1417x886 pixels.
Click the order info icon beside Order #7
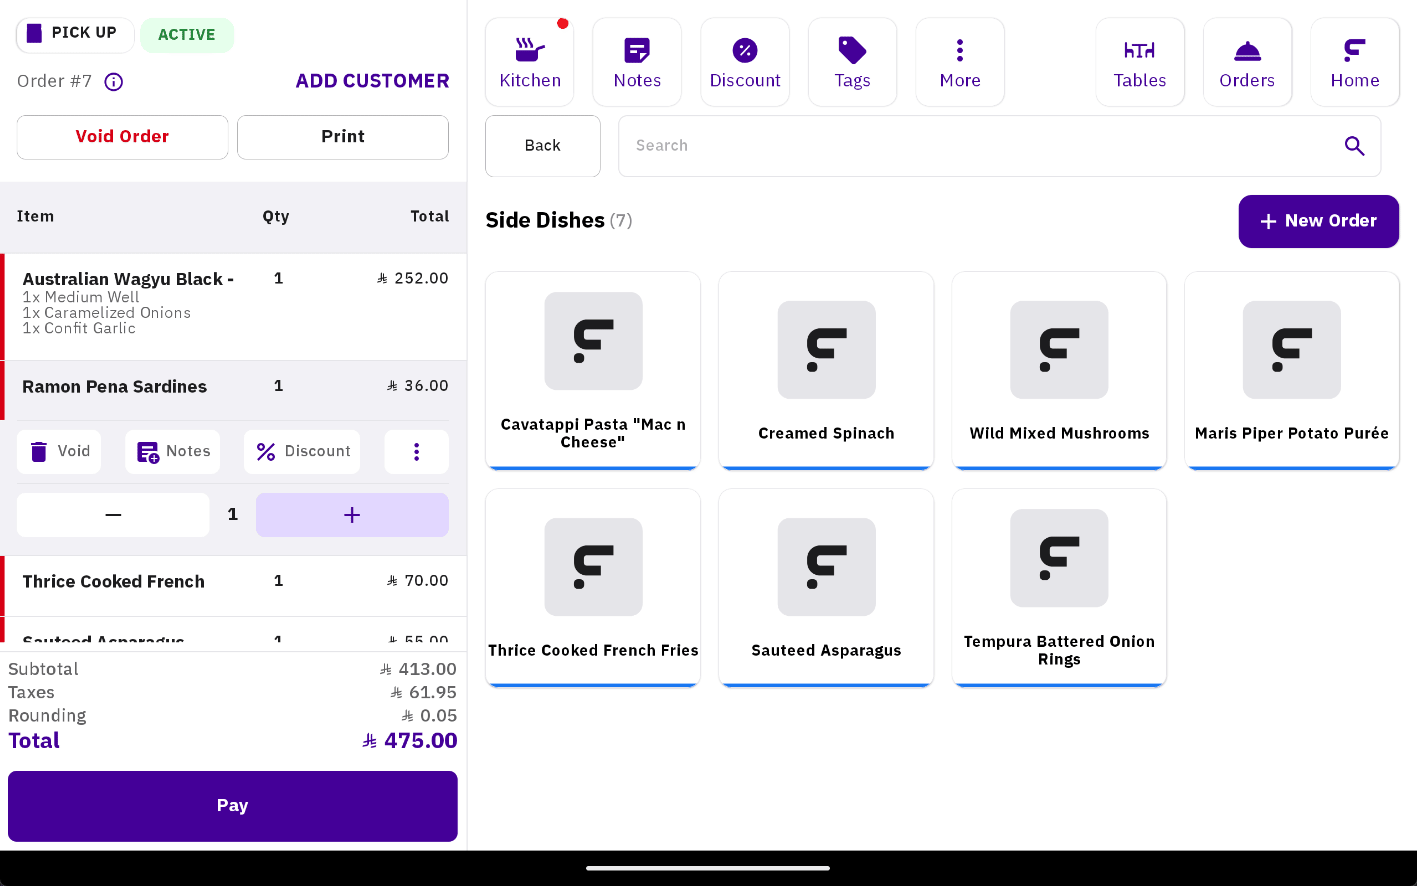(114, 82)
